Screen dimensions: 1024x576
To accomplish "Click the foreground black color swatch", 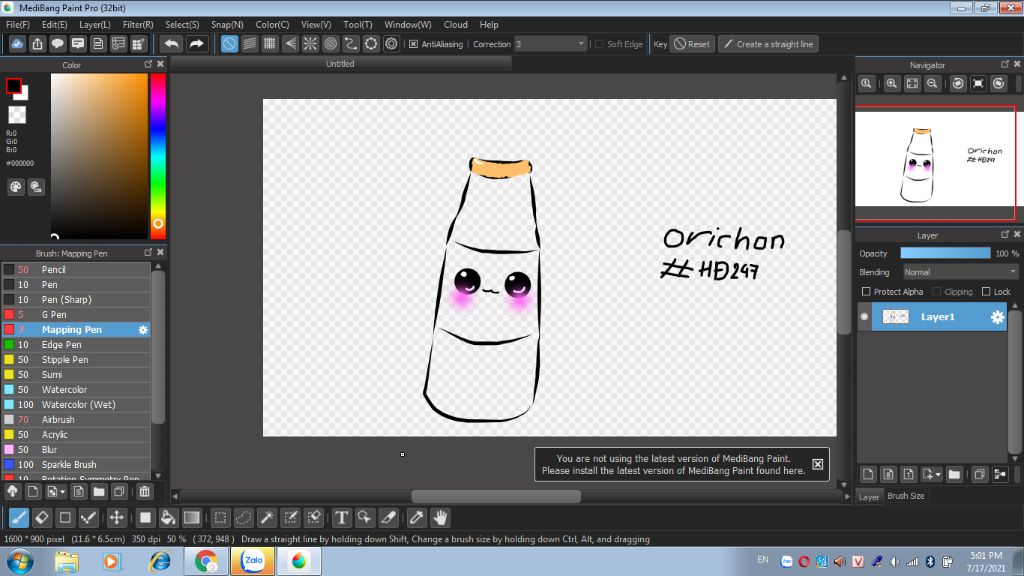I will click(13, 86).
